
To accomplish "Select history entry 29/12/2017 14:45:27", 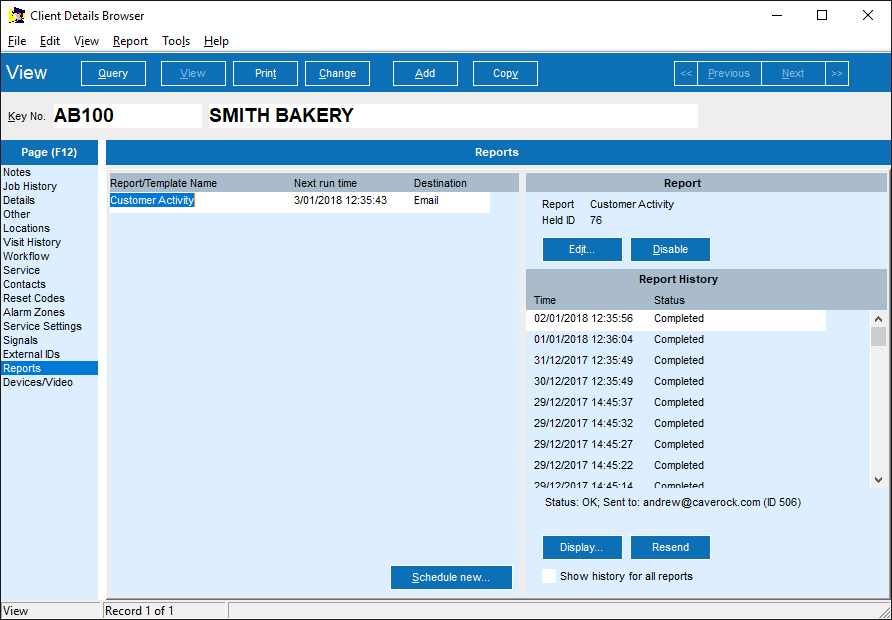I will (x=676, y=445).
